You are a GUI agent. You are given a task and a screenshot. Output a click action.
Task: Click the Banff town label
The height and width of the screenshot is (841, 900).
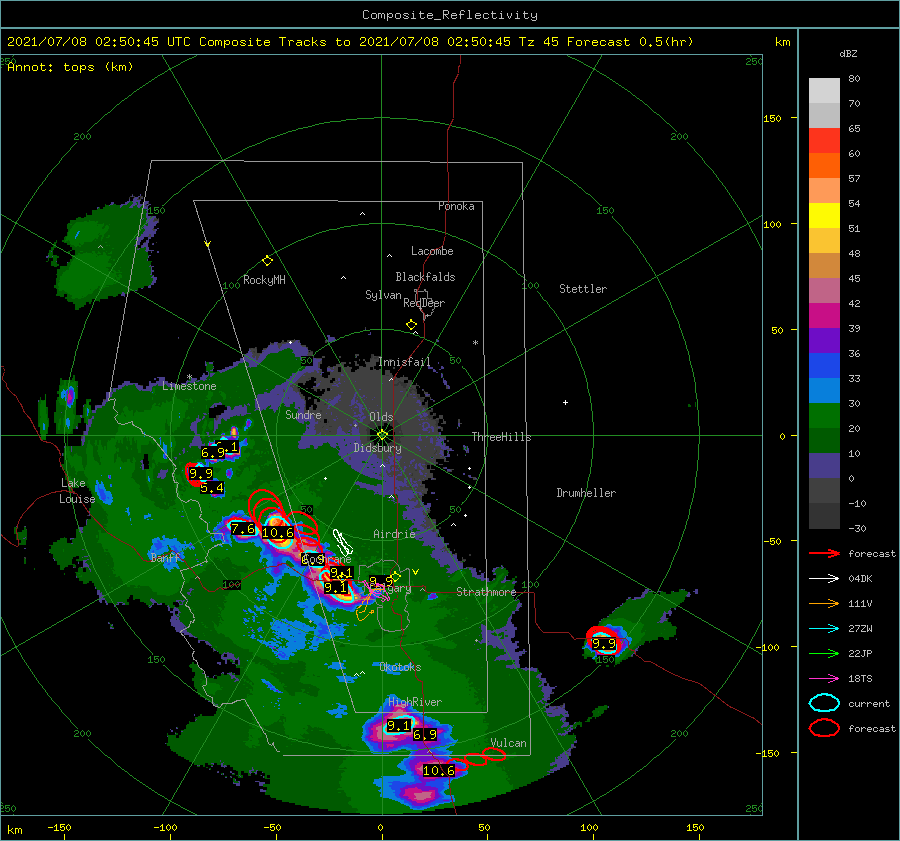[165, 557]
